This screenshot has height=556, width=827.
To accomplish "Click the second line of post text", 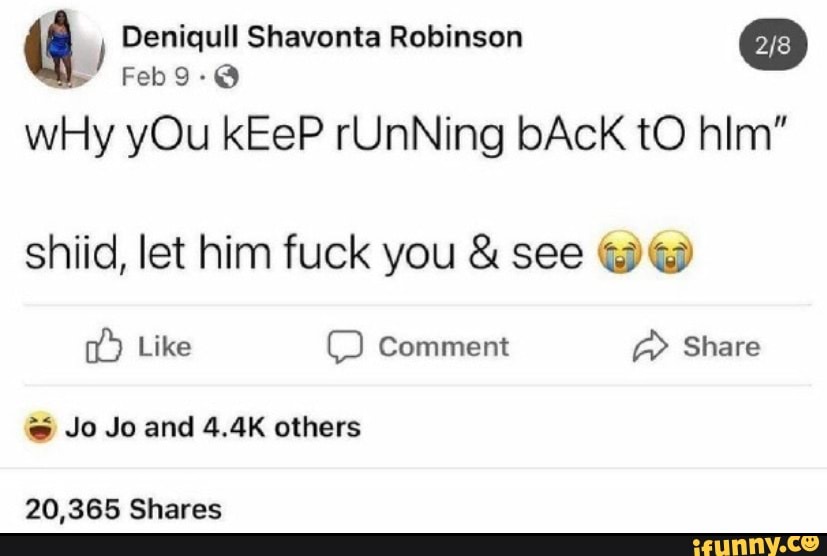I will tap(359, 253).
